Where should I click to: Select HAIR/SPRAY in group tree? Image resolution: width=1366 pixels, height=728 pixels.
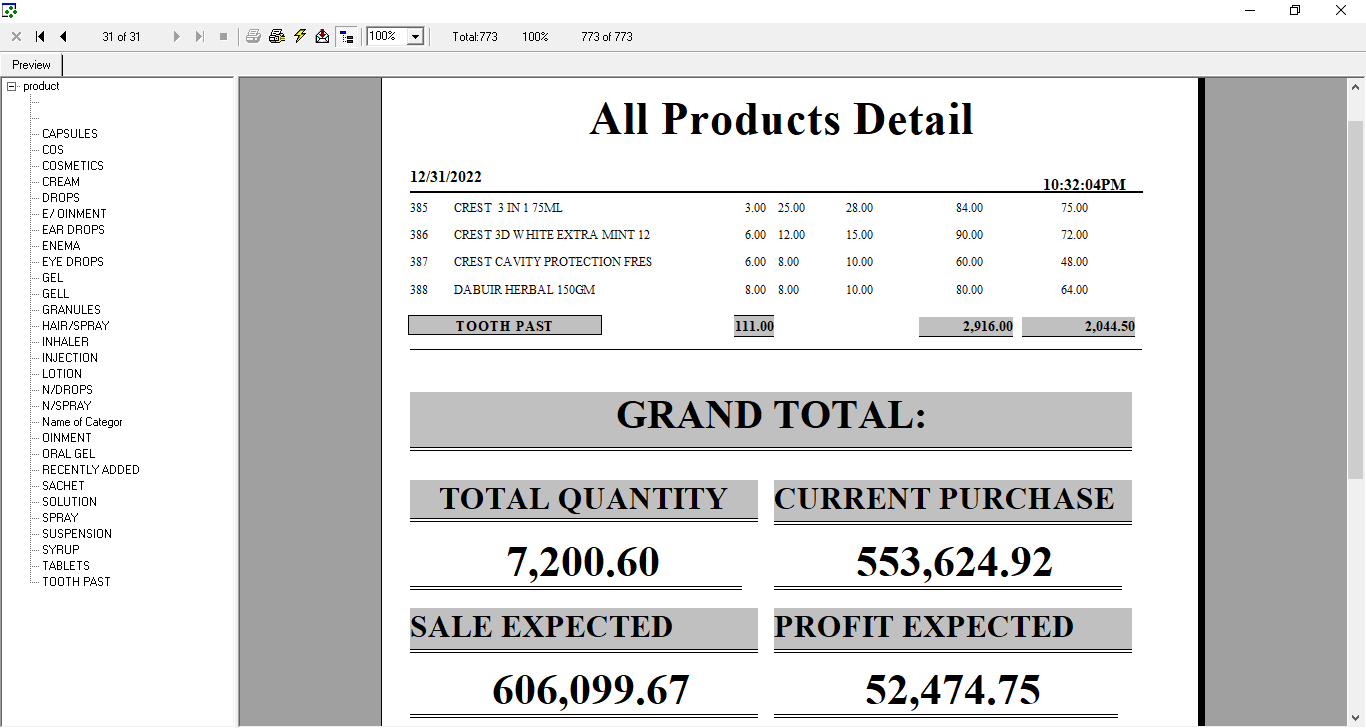tap(76, 326)
